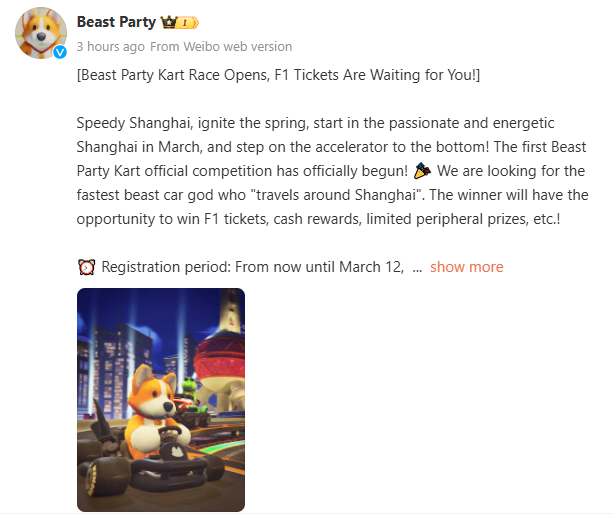This screenshot has width=614, height=522.
Task: Open the Beast Party corgi avatar
Action: click(x=40, y=32)
